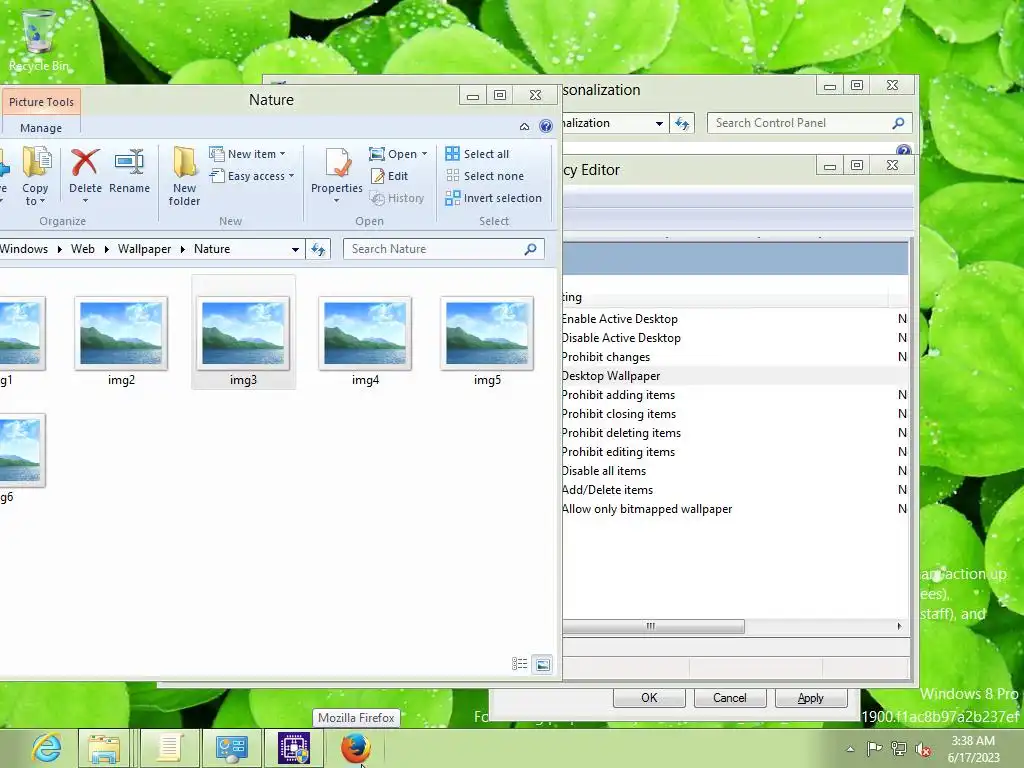This screenshot has width=1024, height=768.
Task: Launch Mozilla Firefox from taskbar
Action: (x=355, y=748)
